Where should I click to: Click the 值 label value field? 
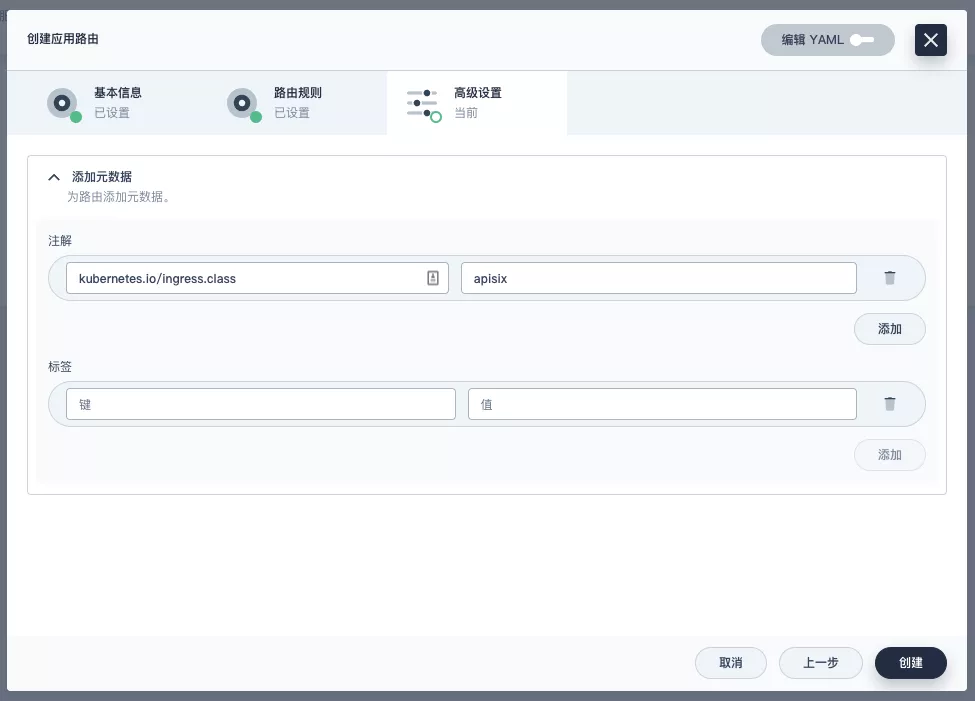point(662,404)
